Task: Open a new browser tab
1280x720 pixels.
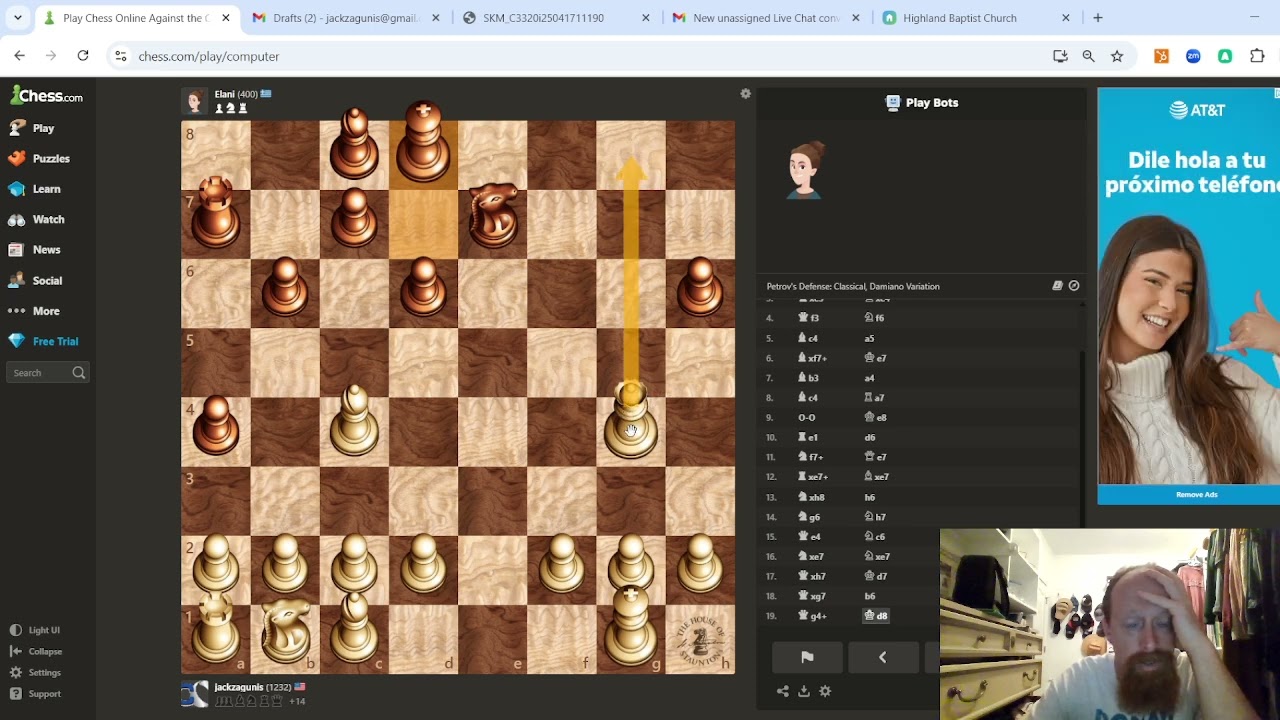Action: [x=1098, y=18]
